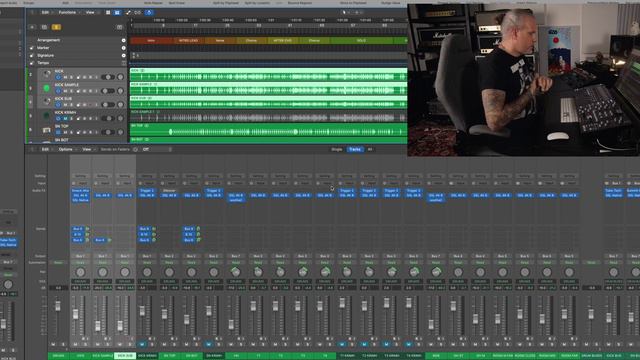The width and height of the screenshot is (640, 360).
Task: Click the first Bus 4 send on KICK strip
Action: click(x=78, y=229)
